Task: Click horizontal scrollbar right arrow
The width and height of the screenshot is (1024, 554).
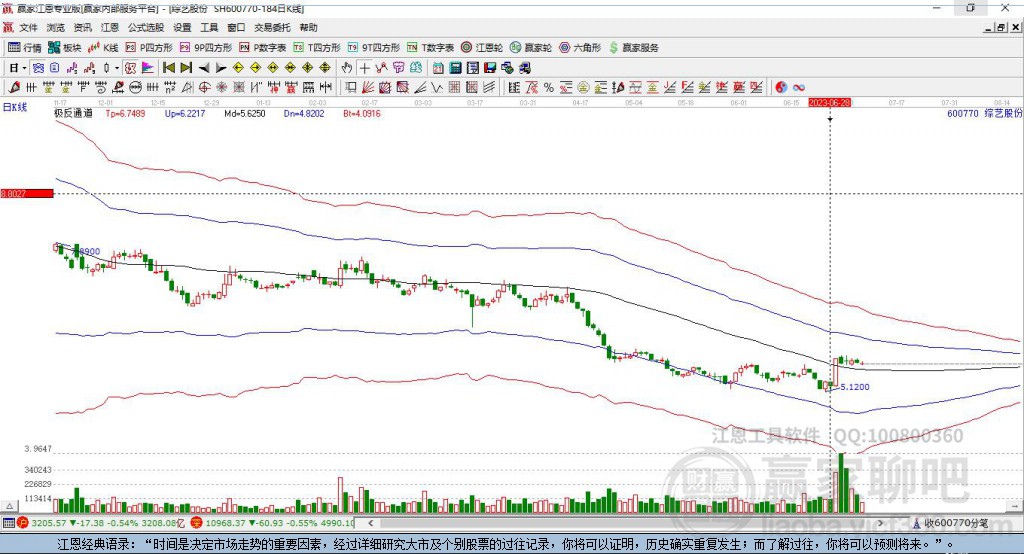Action: (880, 523)
